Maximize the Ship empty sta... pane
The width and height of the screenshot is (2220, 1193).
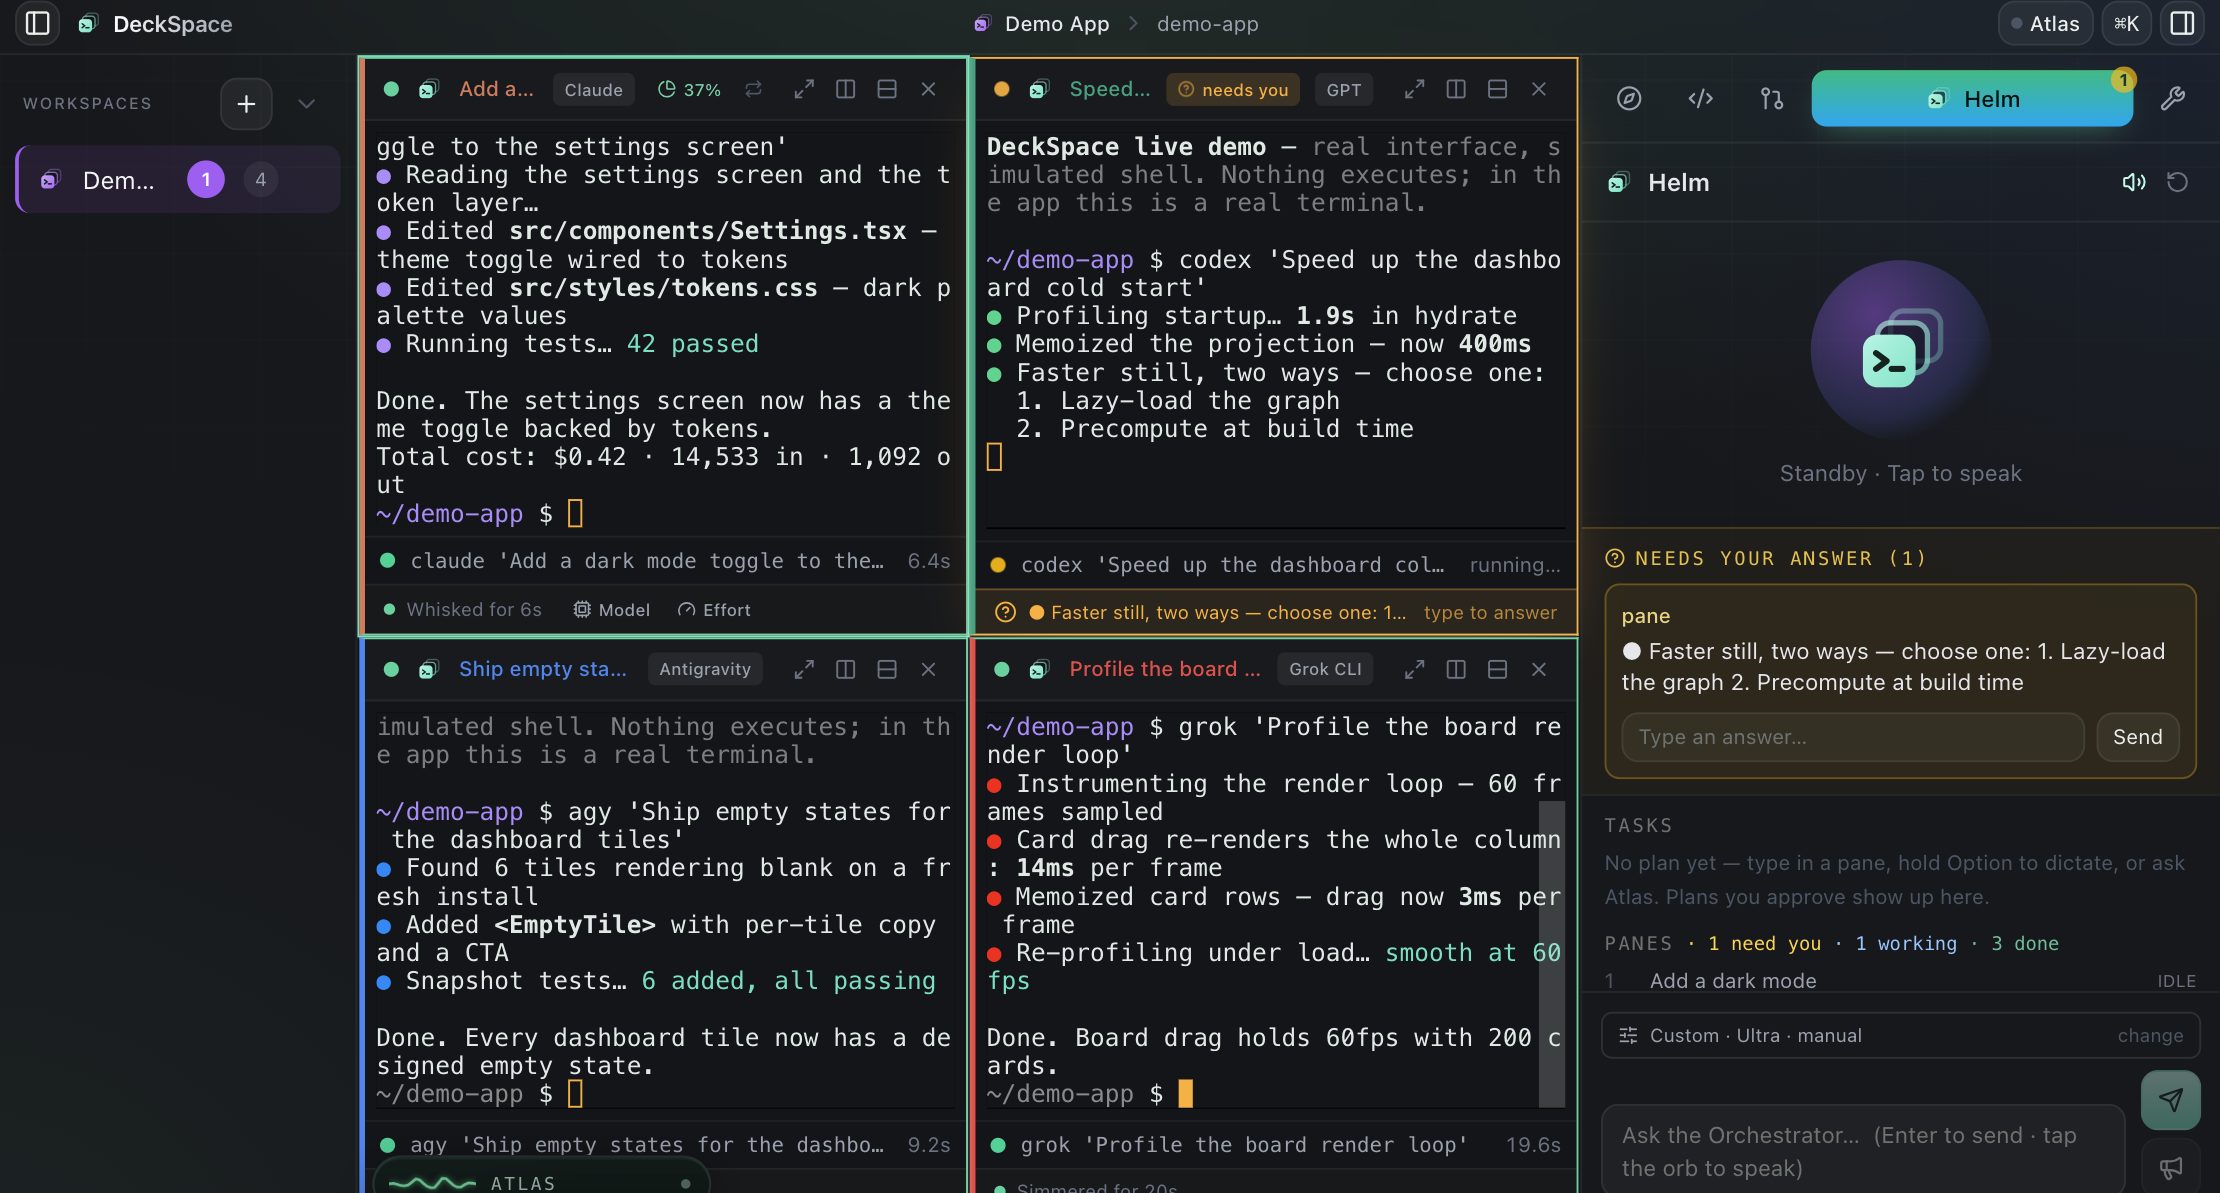coord(804,669)
